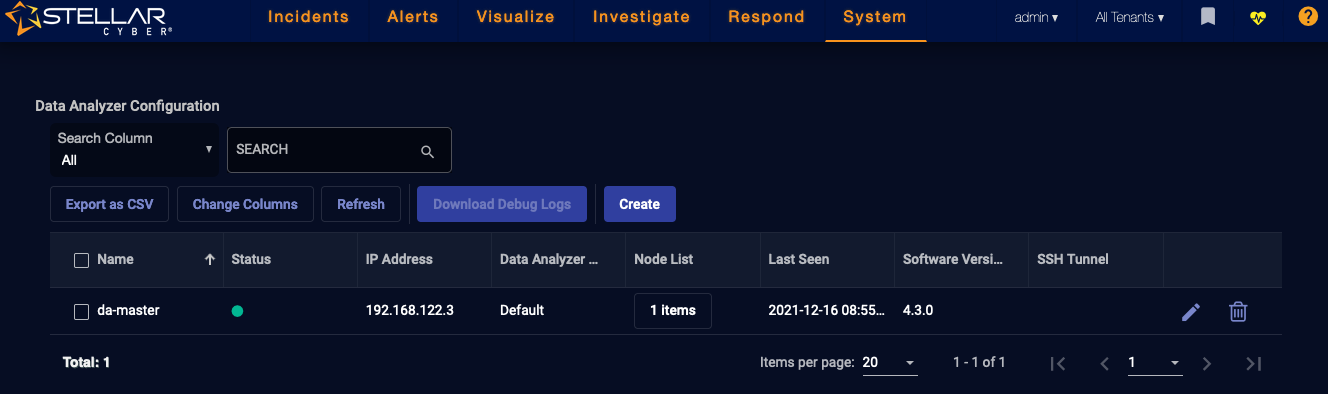Click the 1 - 1 of 1 range text
Screen dimensions: 1328x394
click(x=979, y=363)
